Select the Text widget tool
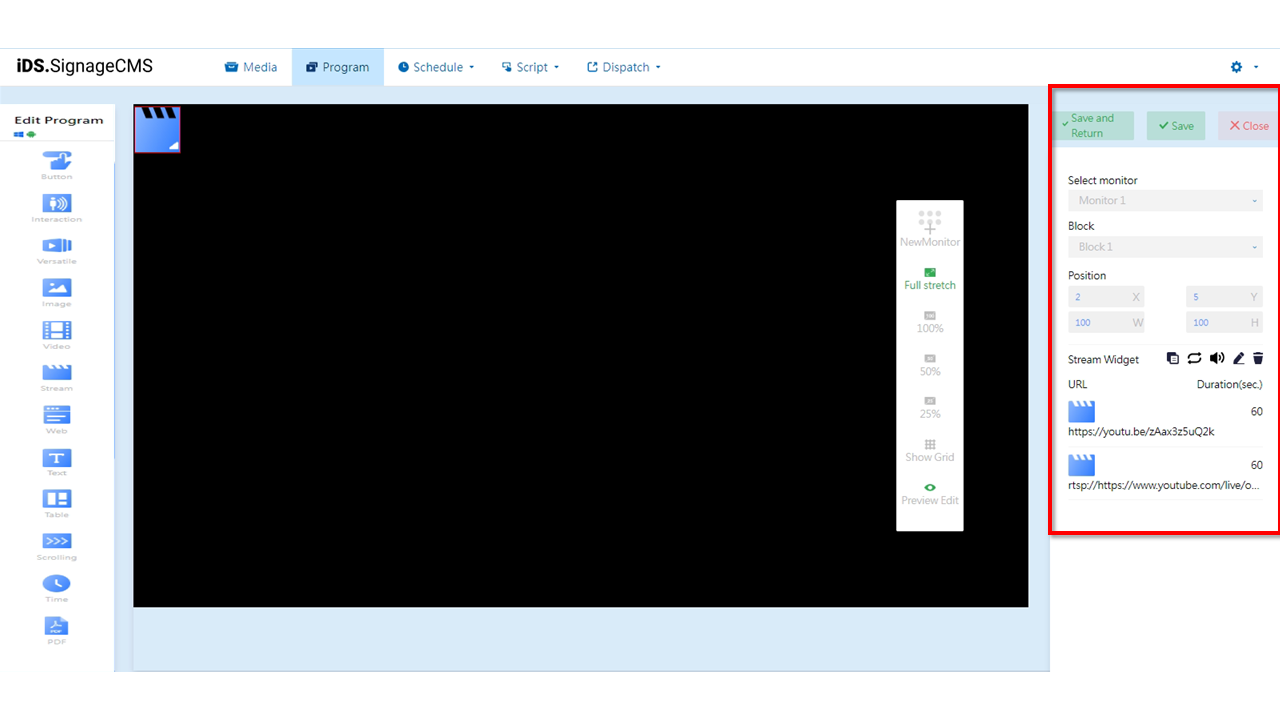Image resolution: width=1280 pixels, height=720 pixels. [x=57, y=460]
